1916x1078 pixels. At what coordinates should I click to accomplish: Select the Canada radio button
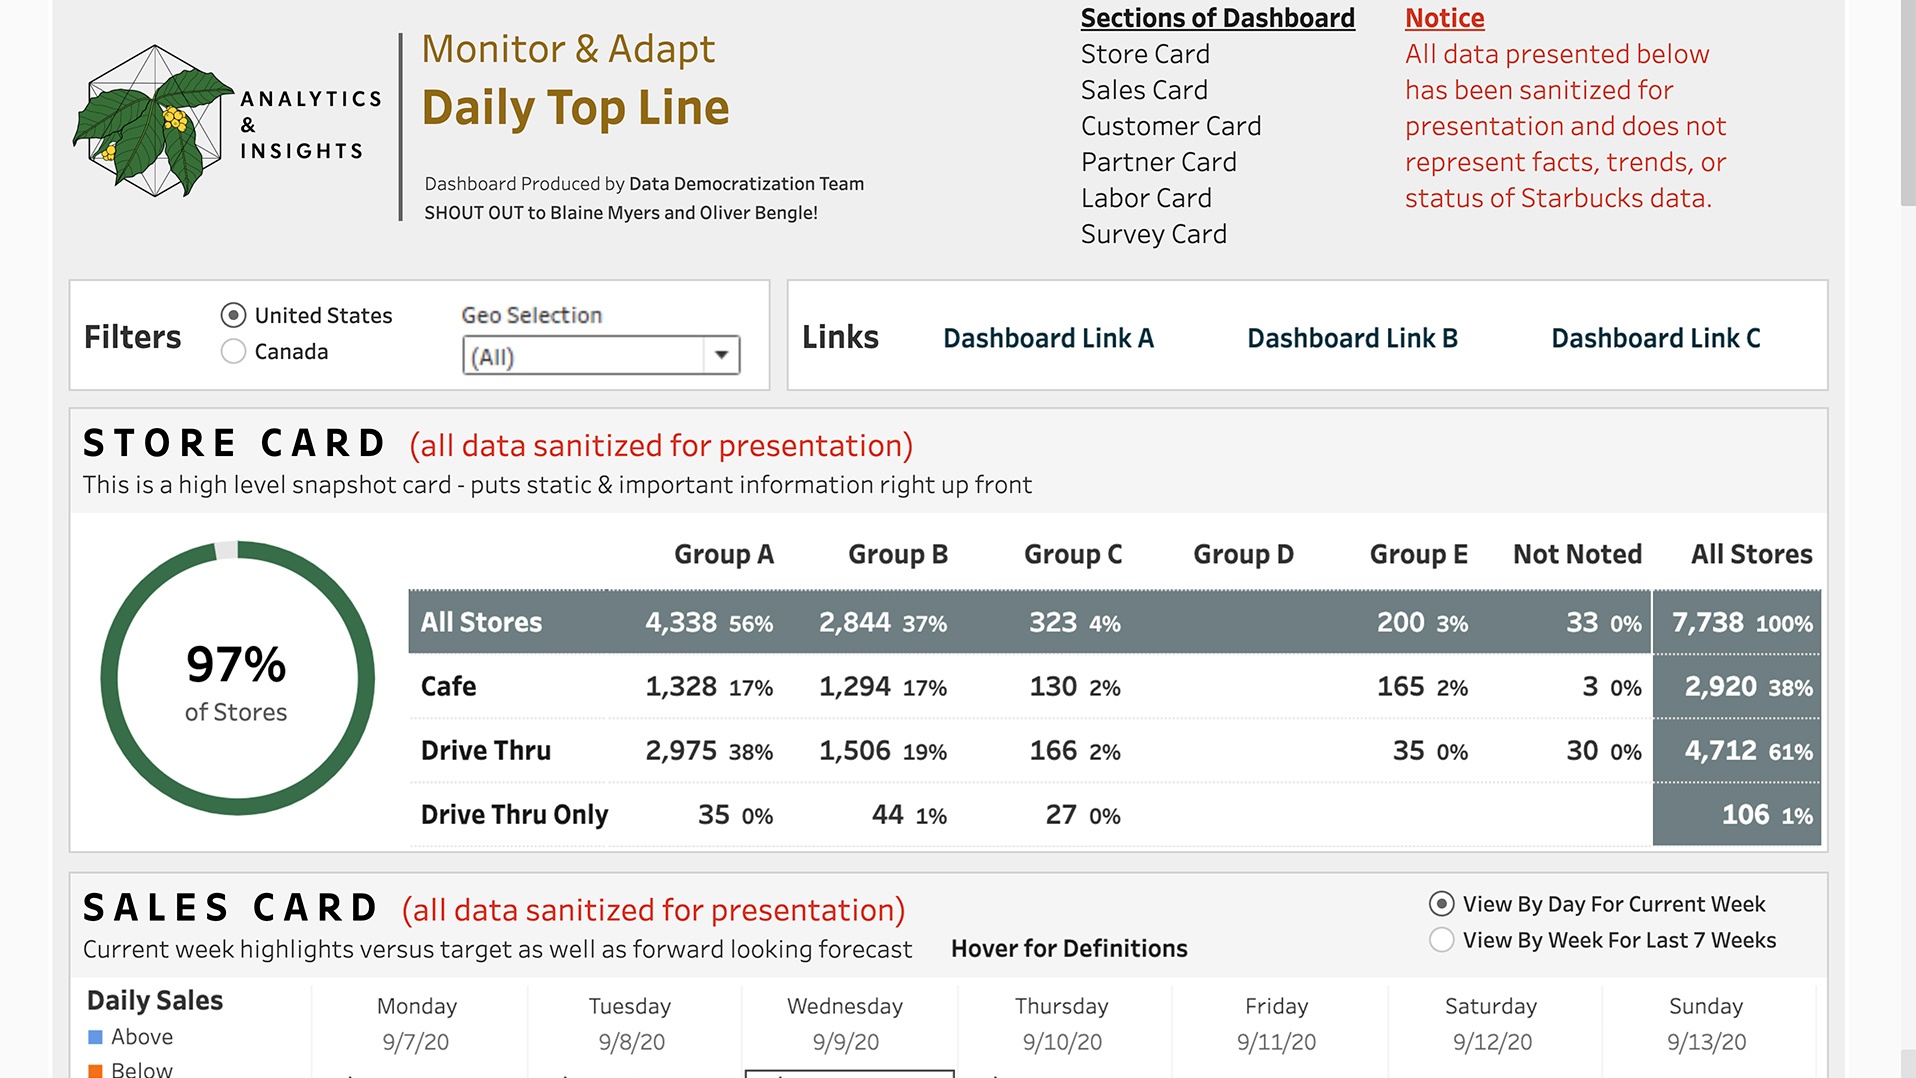[x=233, y=352]
